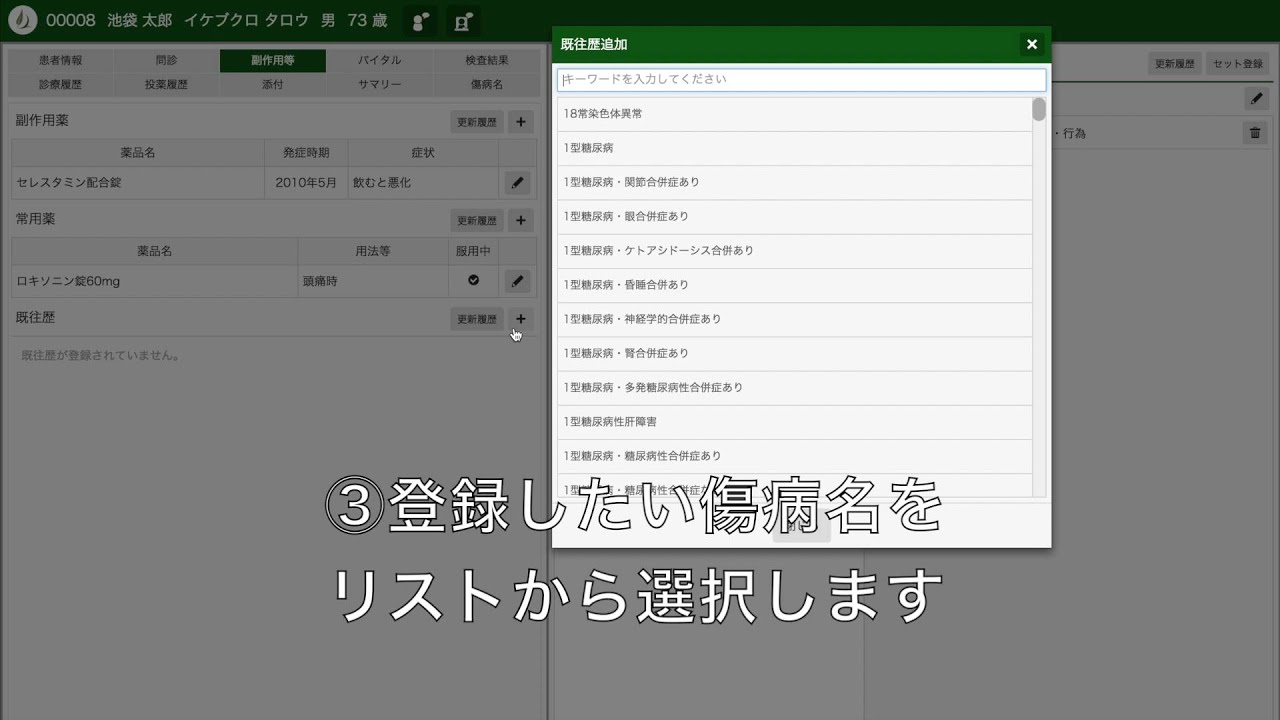Click the right panel pencil edit icon
Viewport: 1280px width, 720px height.
tap(1256, 98)
